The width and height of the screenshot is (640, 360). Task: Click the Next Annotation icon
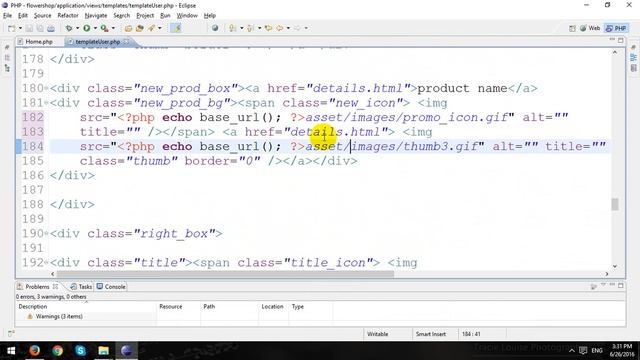(x=233, y=28)
